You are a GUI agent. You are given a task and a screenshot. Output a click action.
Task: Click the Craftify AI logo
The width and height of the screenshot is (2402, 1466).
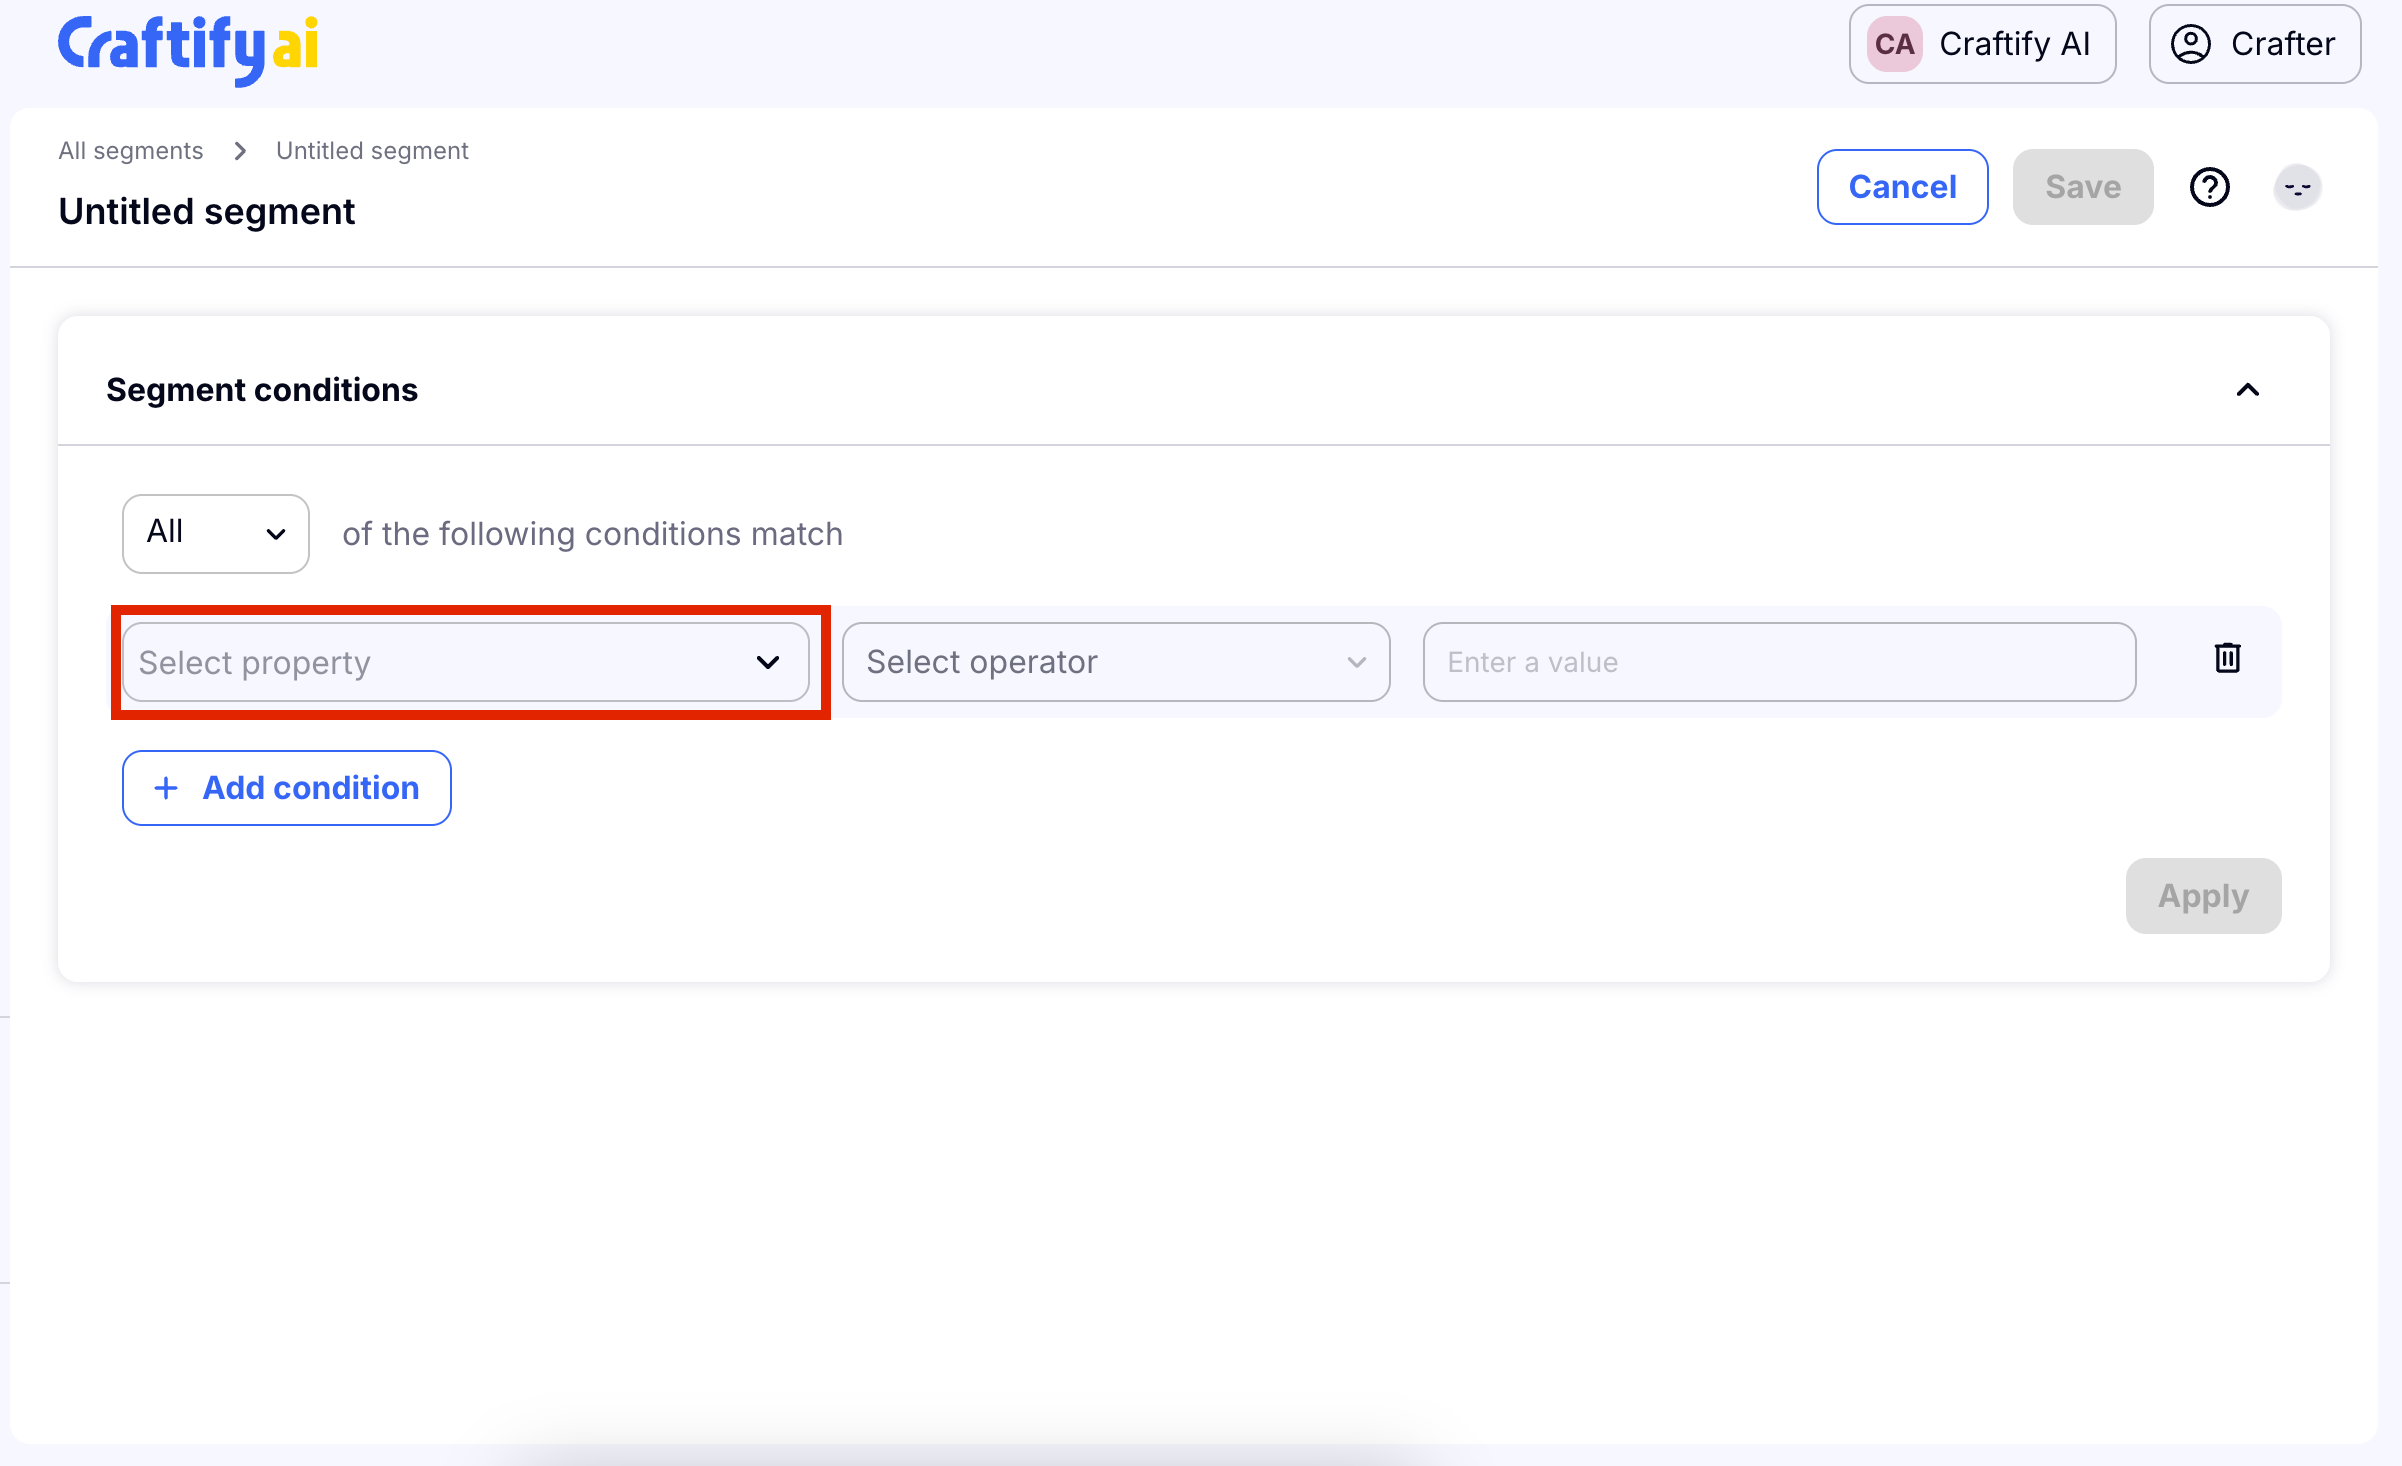188,46
